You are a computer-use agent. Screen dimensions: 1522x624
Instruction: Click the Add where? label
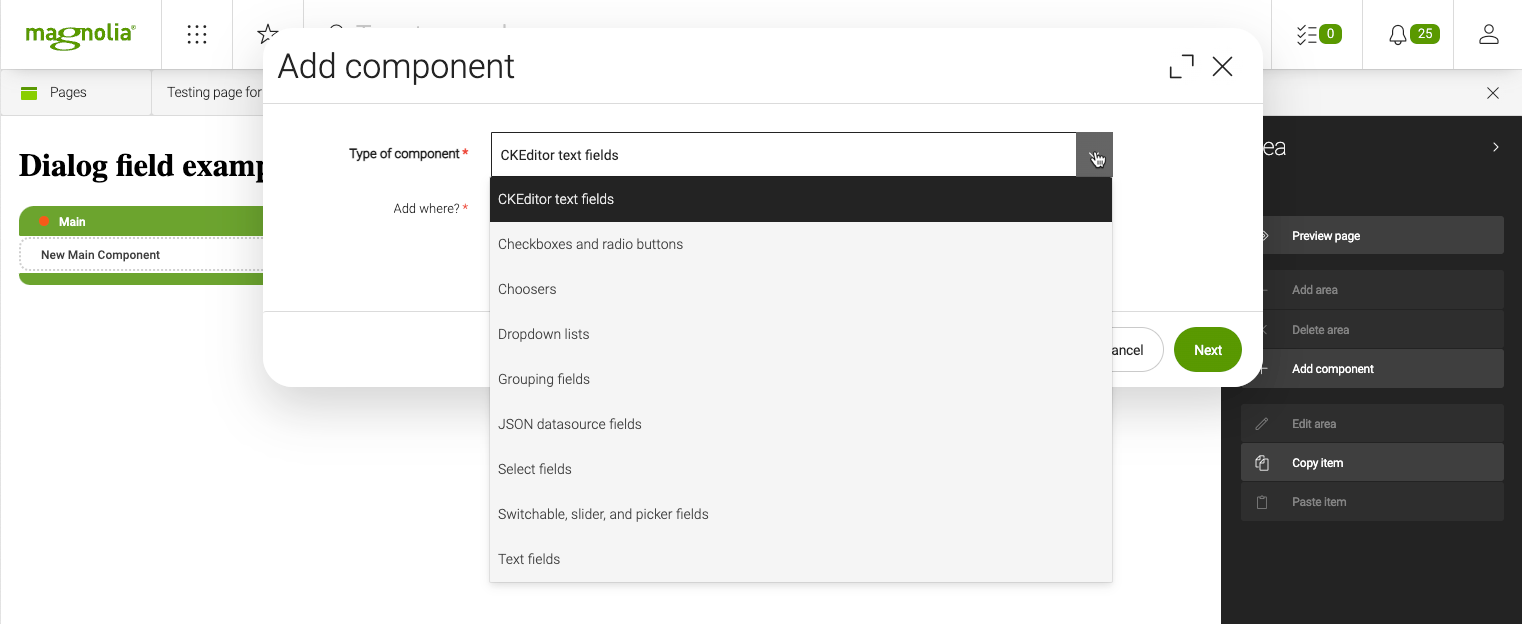(x=431, y=208)
